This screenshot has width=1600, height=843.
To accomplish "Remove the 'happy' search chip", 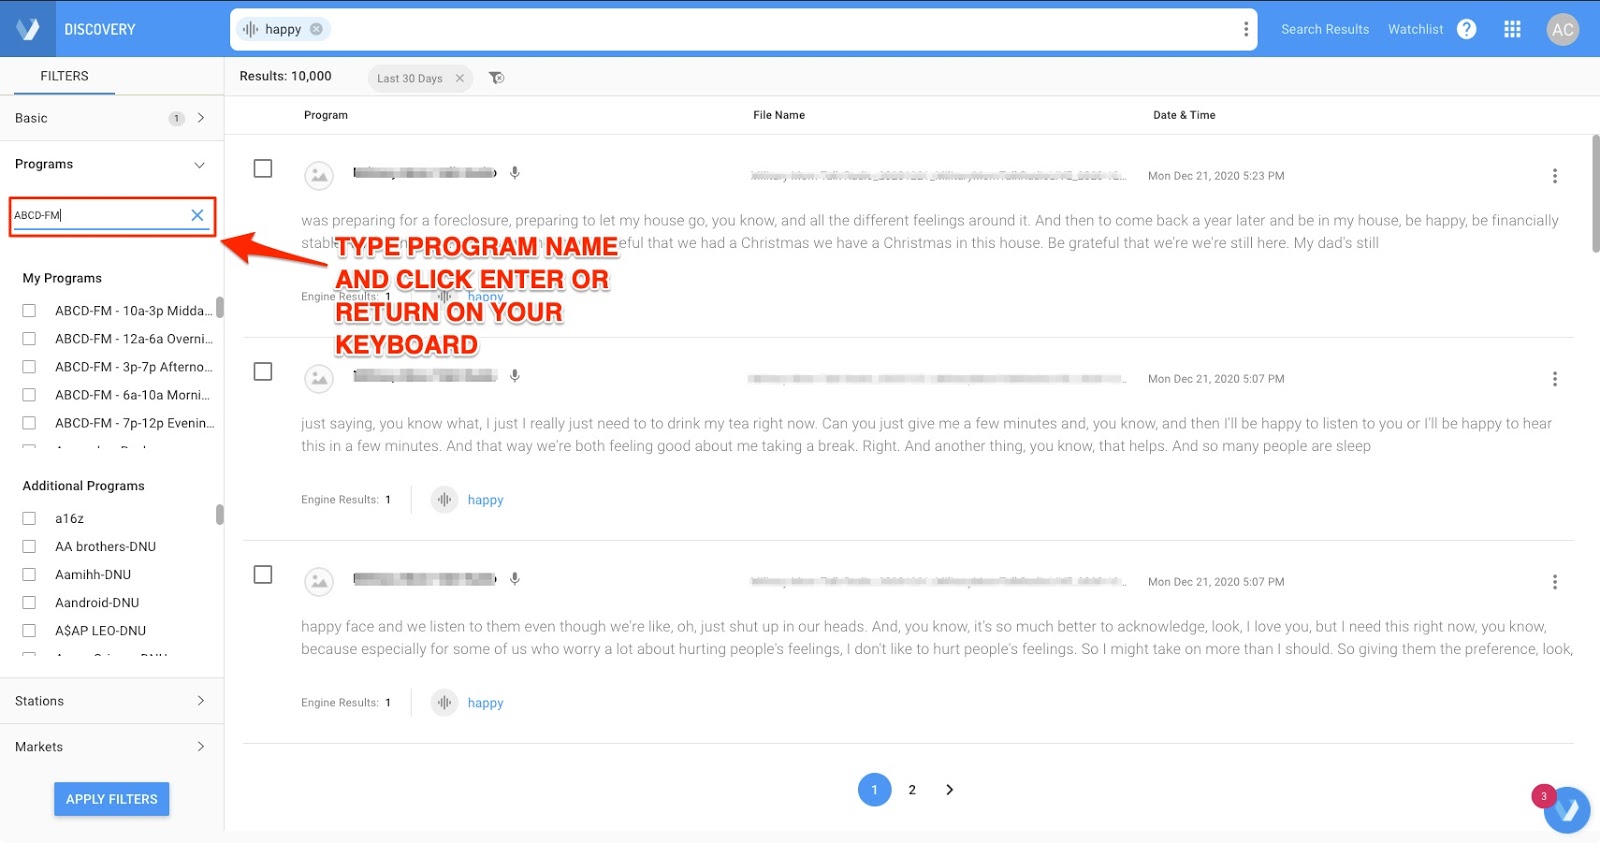I will 316,29.
